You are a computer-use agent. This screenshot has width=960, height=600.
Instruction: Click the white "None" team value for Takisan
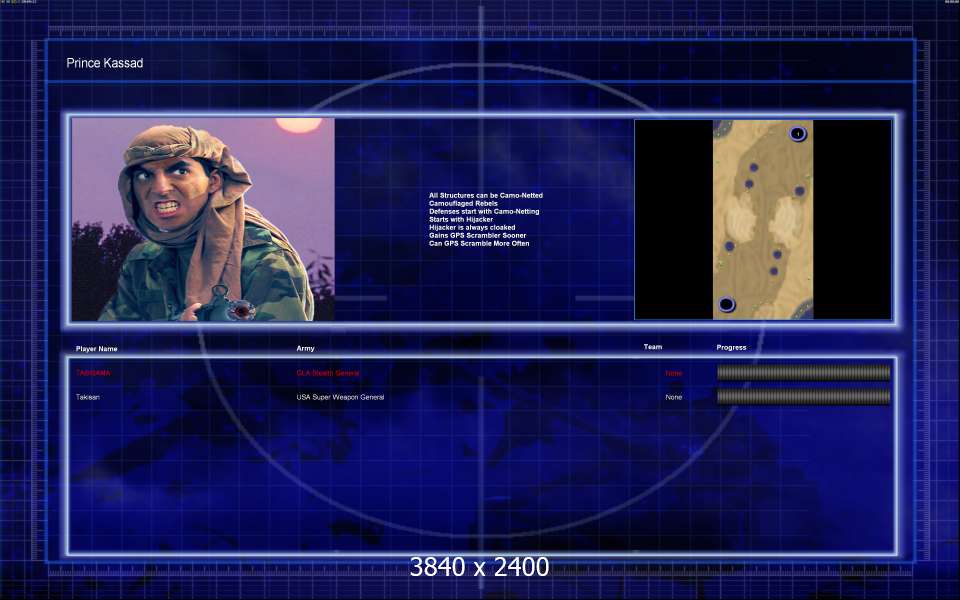point(673,397)
